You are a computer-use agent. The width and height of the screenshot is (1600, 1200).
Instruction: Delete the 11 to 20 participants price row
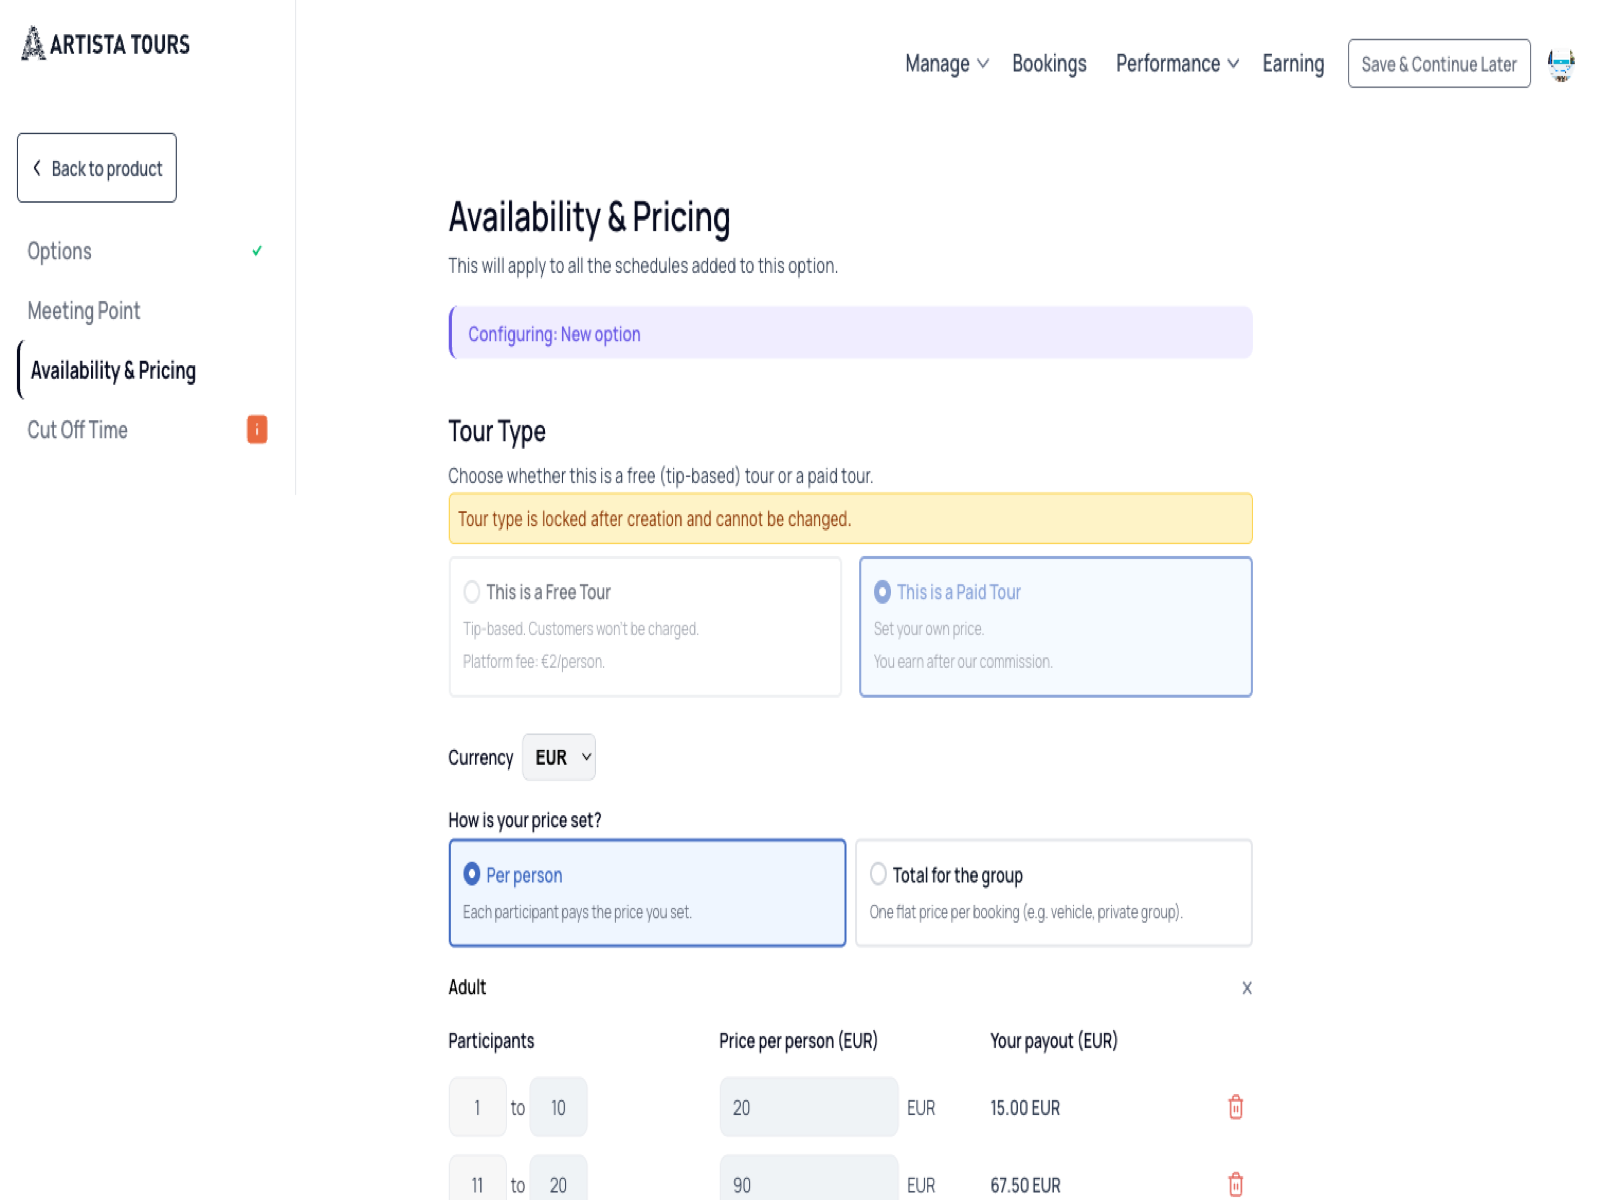click(x=1236, y=1184)
